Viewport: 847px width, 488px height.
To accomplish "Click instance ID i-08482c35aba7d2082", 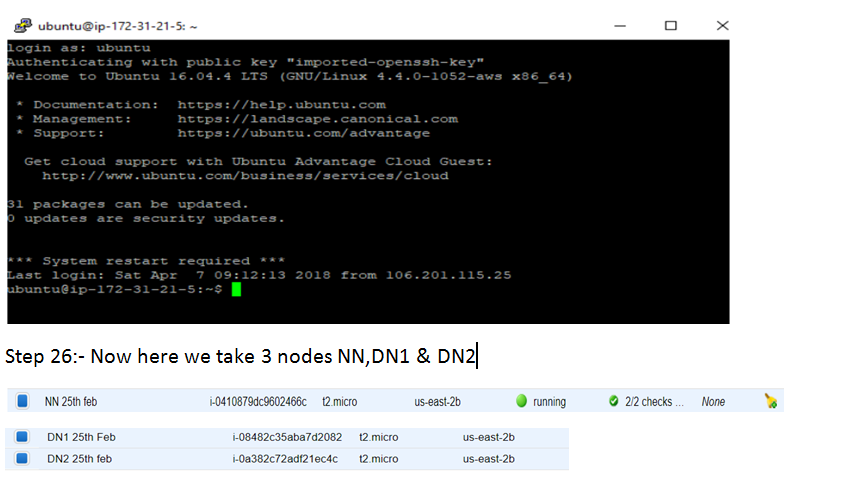I will [x=287, y=437].
